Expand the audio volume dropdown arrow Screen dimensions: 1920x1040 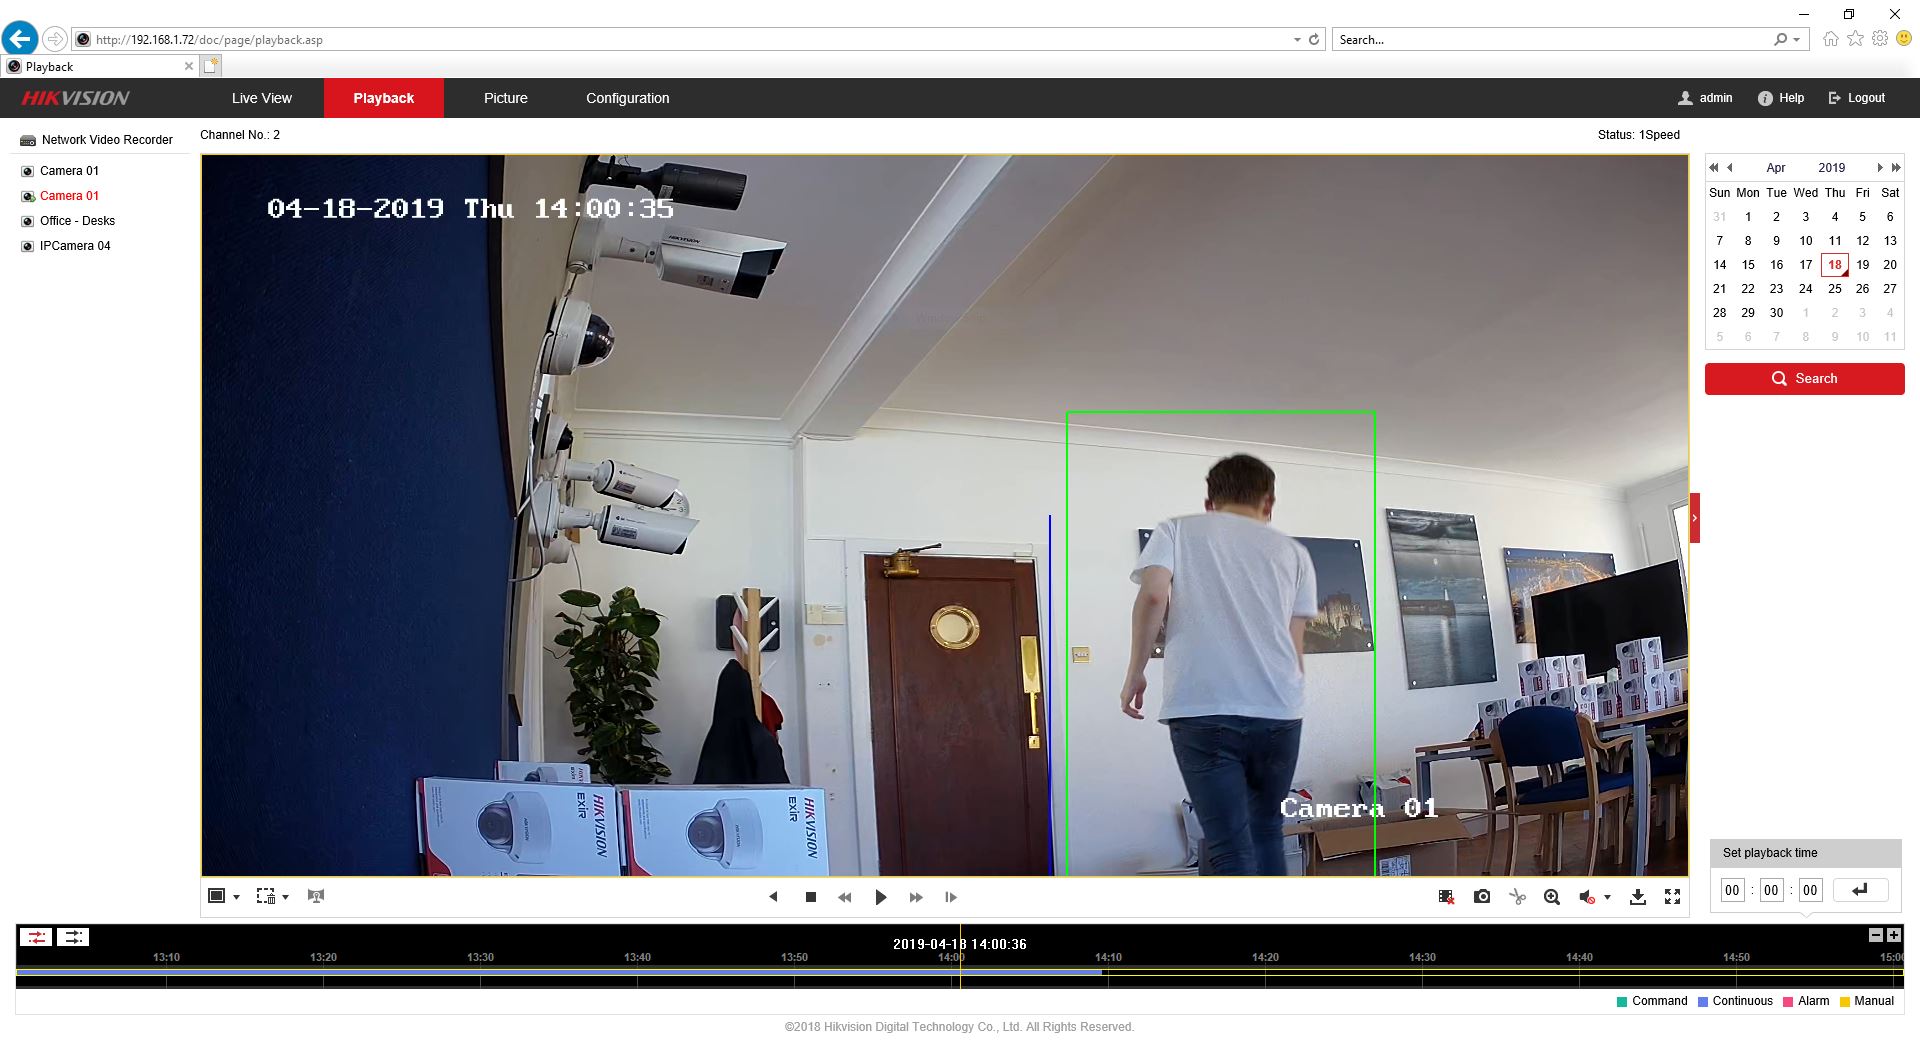click(x=1607, y=897)
